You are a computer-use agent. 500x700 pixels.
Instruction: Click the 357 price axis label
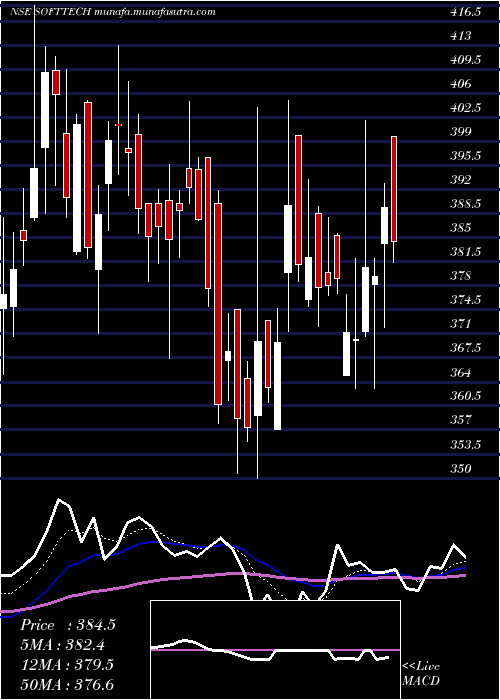pos(460,421)
